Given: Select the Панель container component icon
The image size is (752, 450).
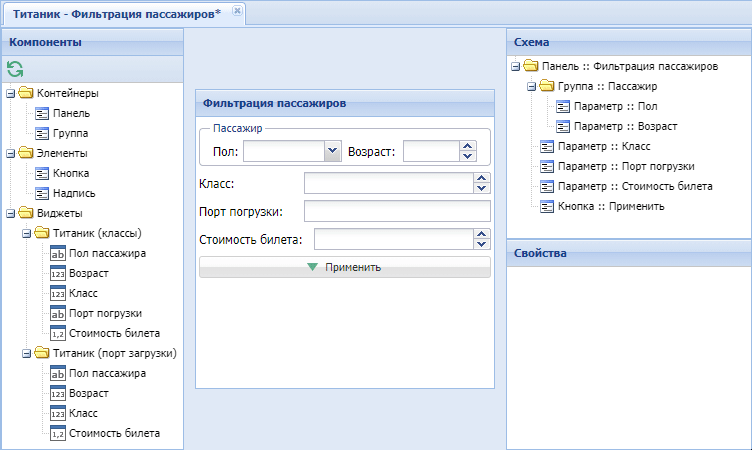Looking at the screenshot, I should 42,114.
